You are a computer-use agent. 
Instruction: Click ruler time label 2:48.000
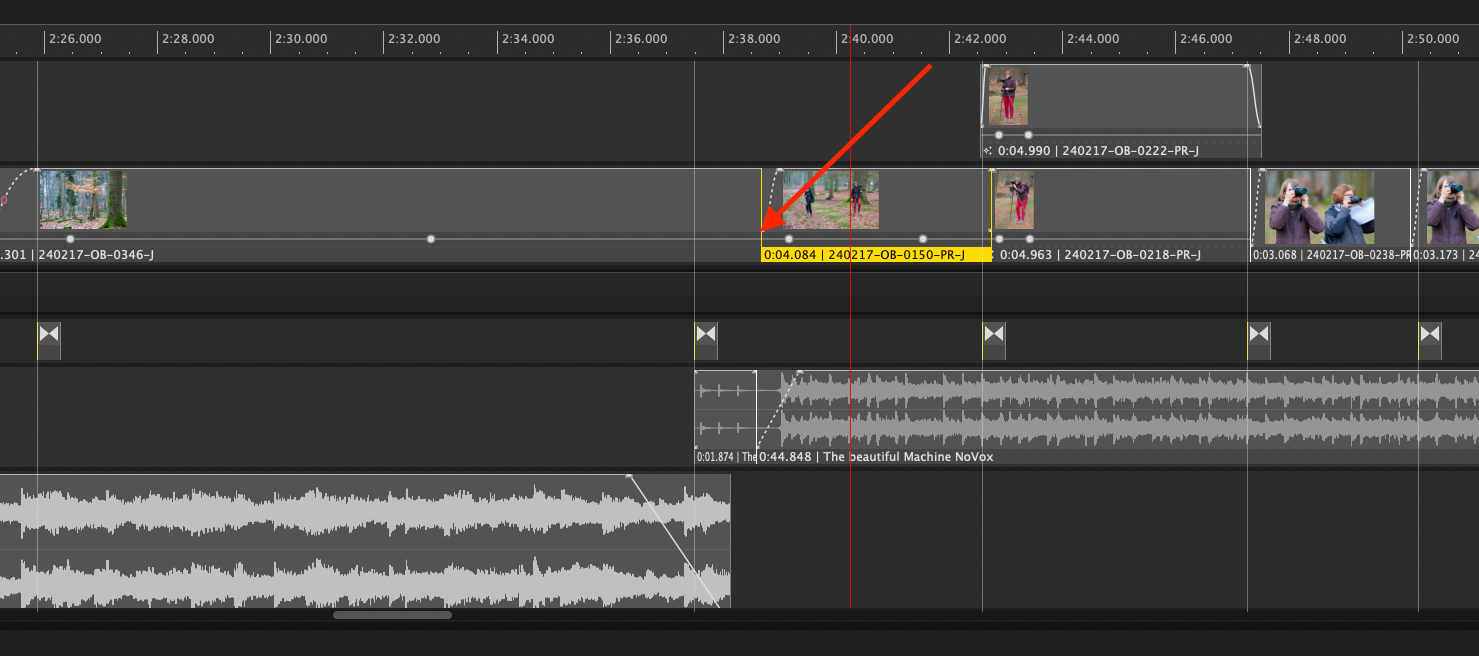[1320, 39]
